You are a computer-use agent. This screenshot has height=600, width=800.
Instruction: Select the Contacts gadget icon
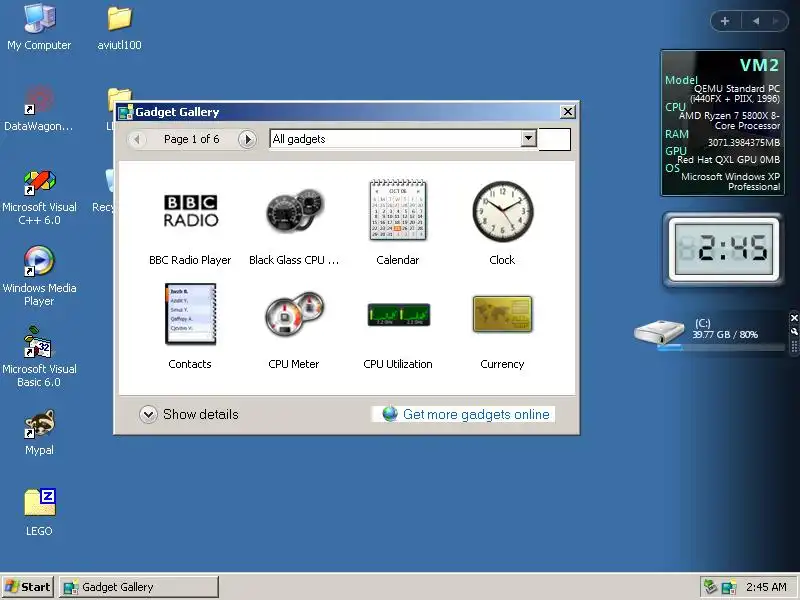tap(190, 314)
